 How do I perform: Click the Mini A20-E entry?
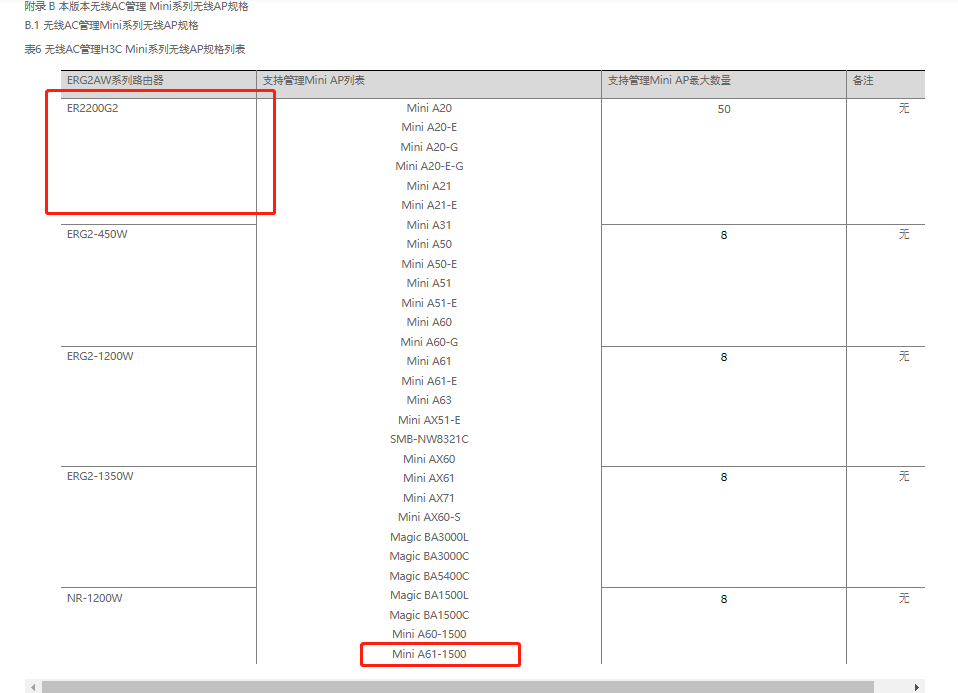(429, 127)
